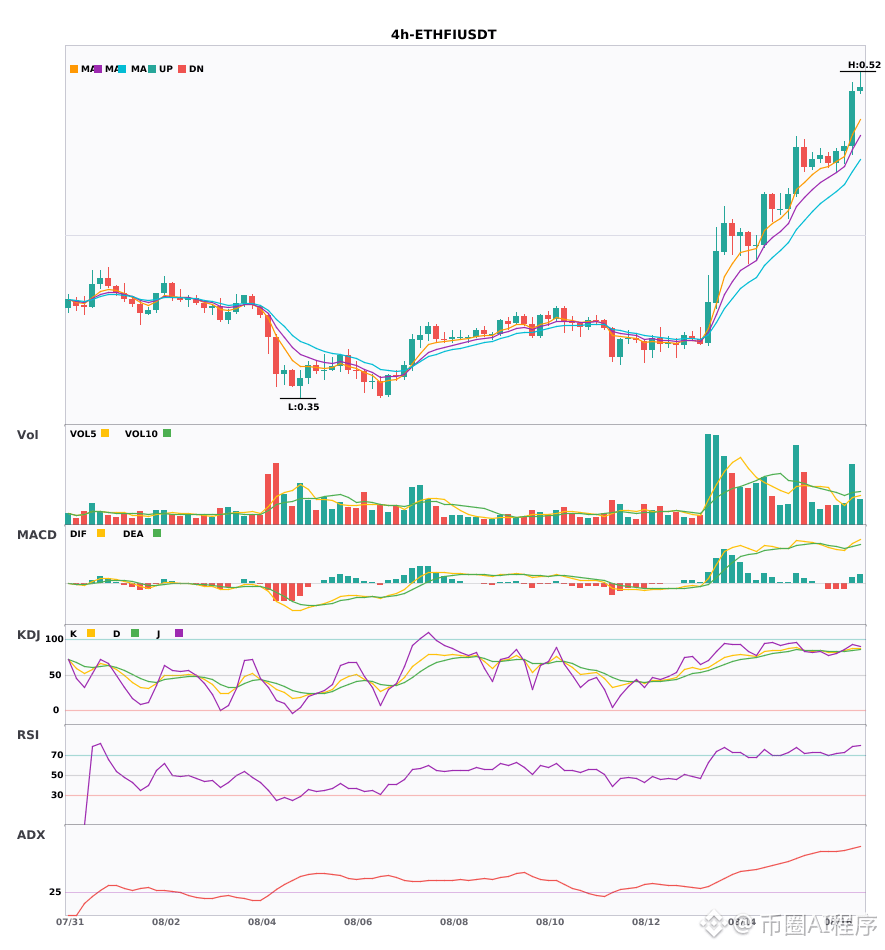
Task: Select the Vol panel label
Action: pyautogui.click(x=27, y=435)
